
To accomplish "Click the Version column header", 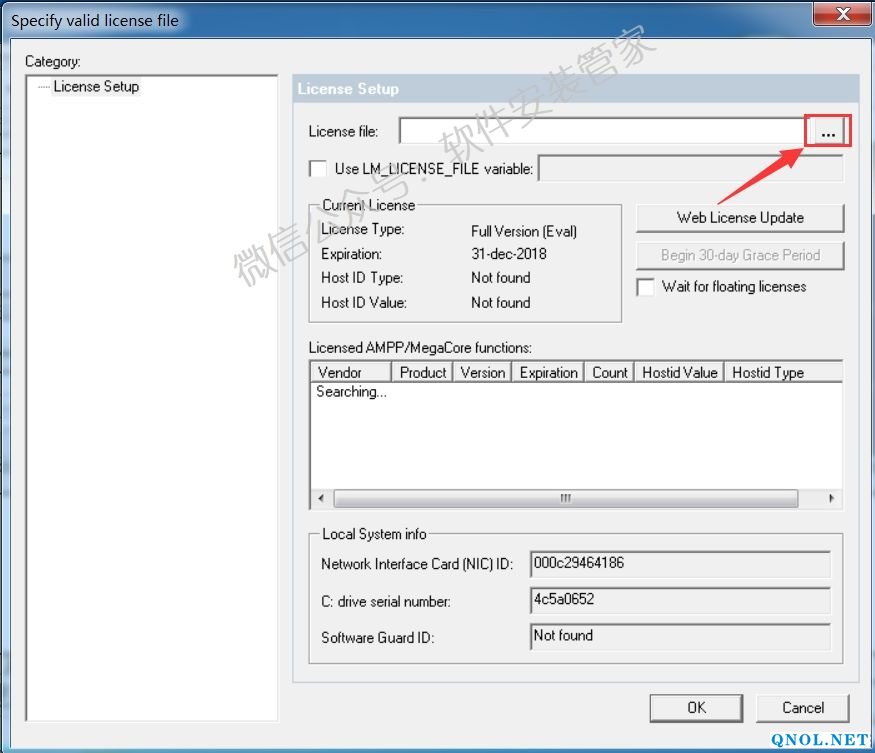I will pyautogui.click(x=482, y=372).
